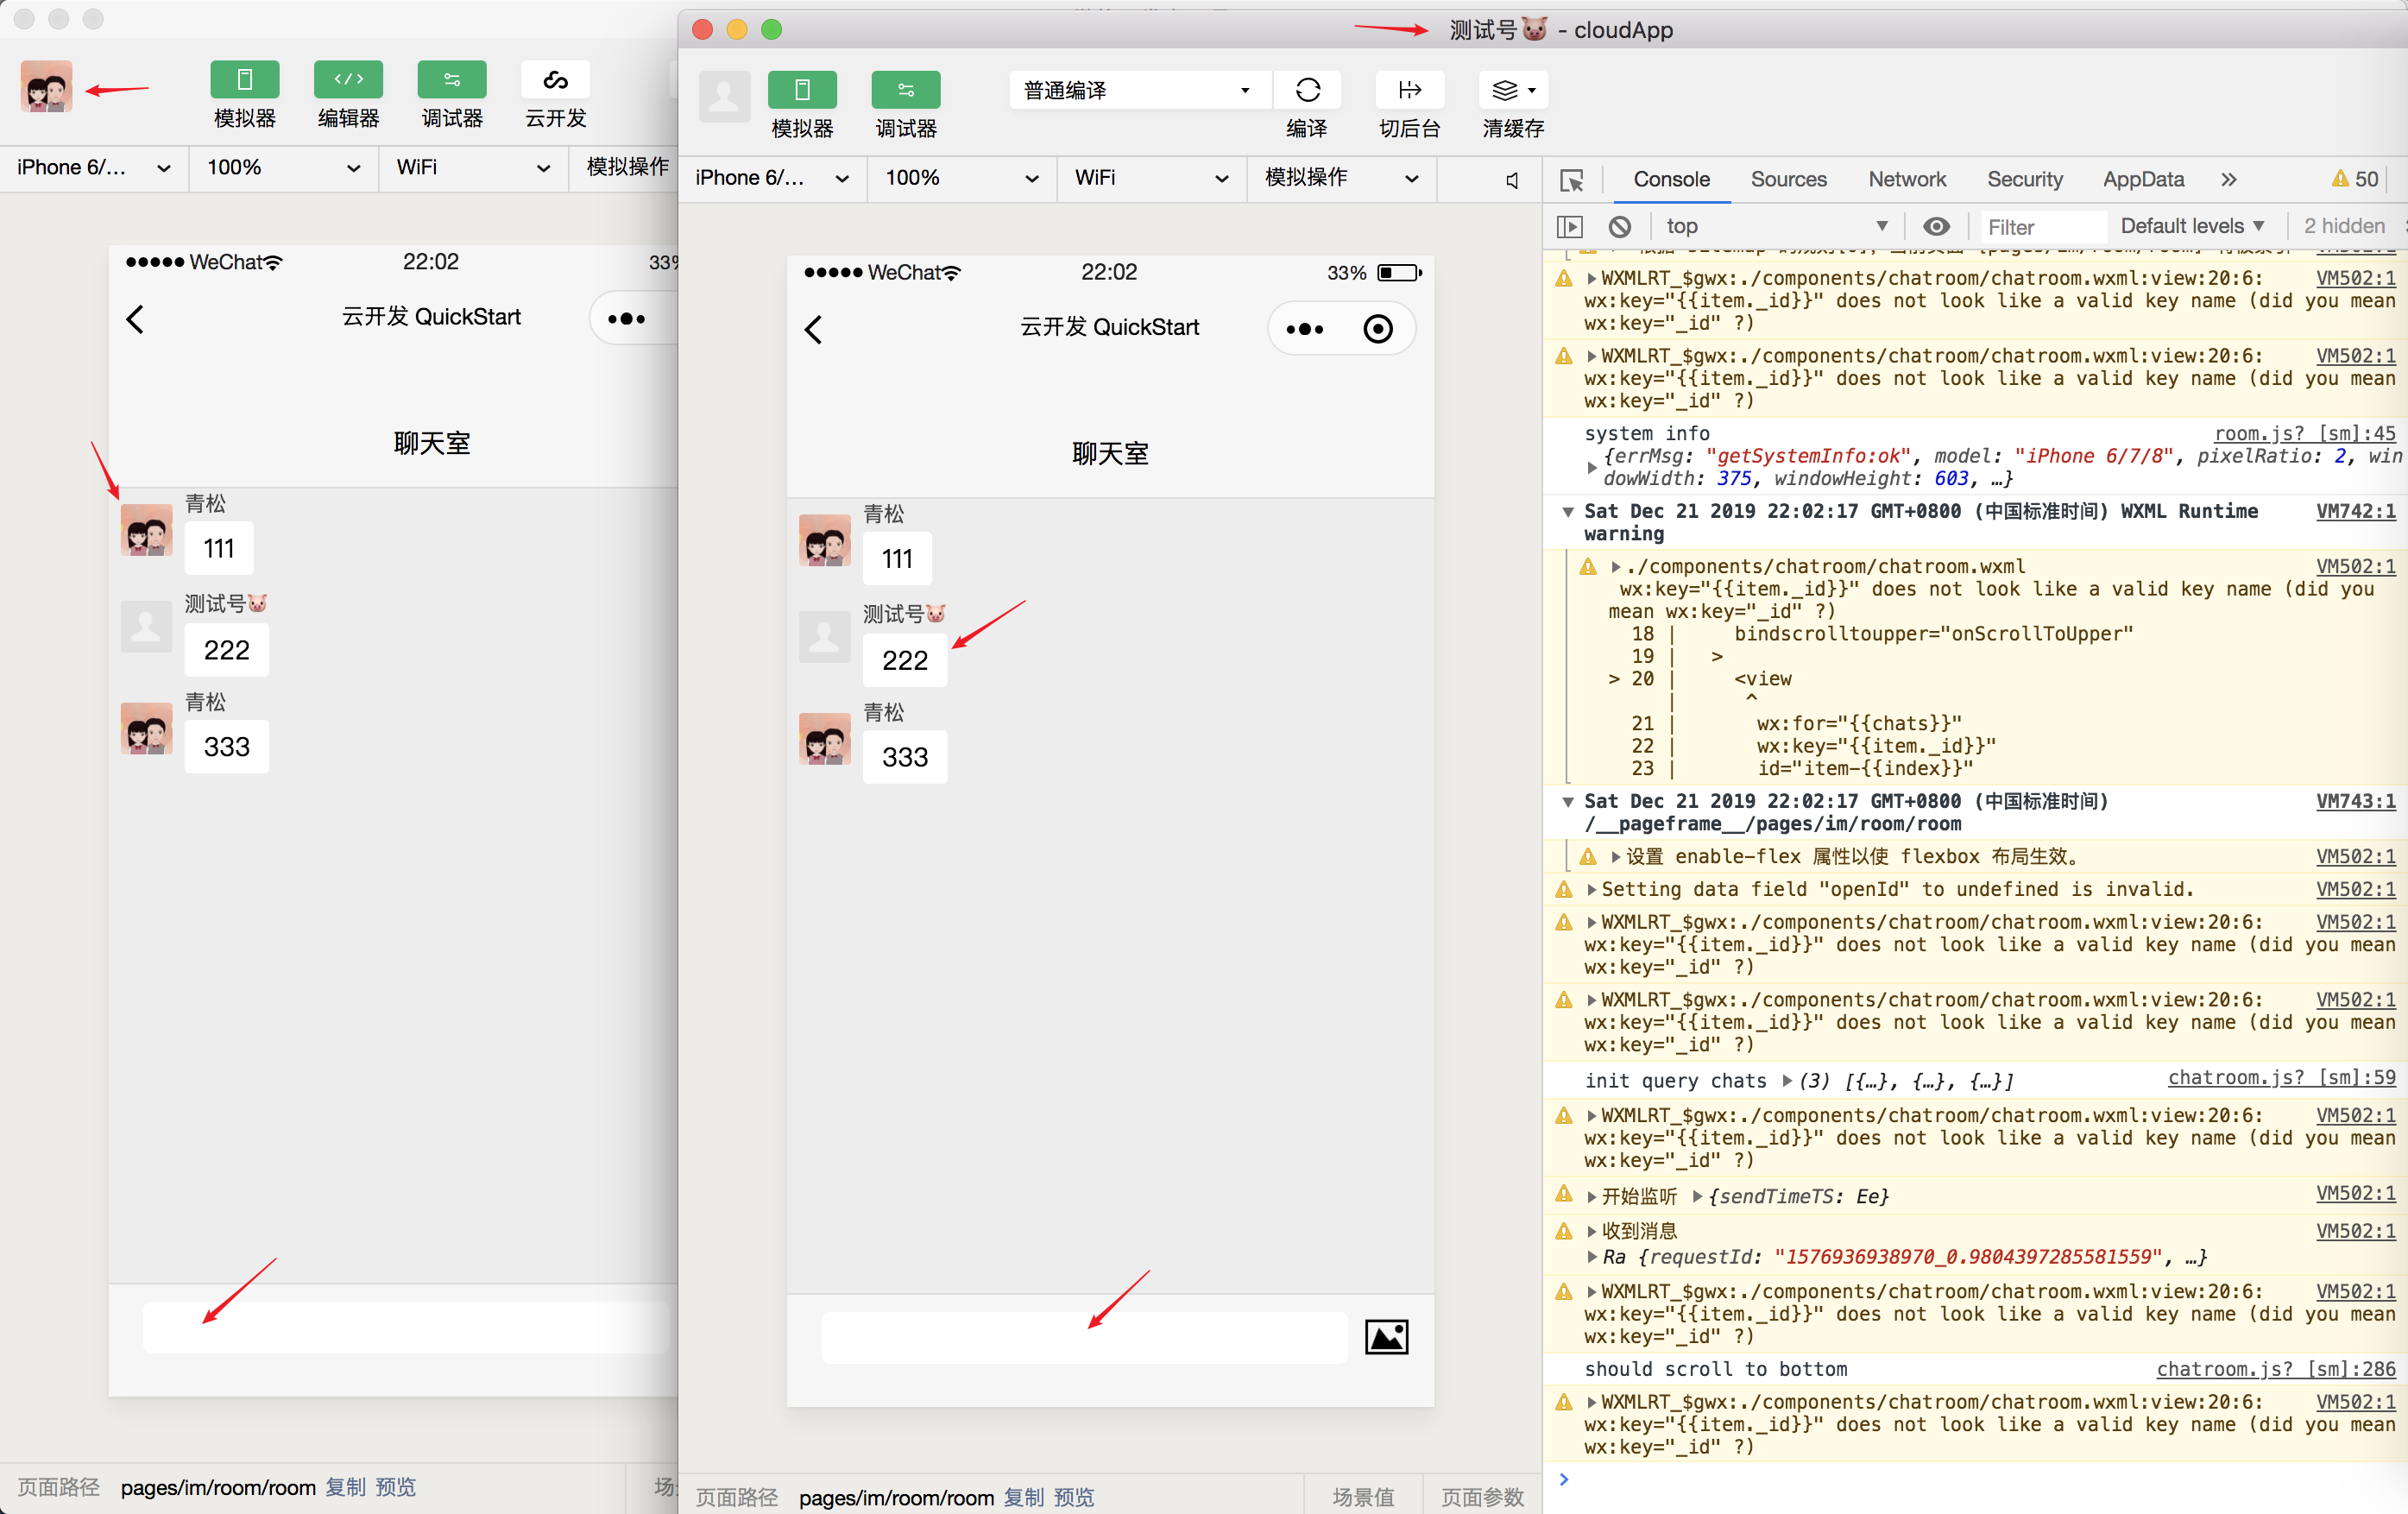Open top execution context dropdown
The height and width of the screenshot is (1514, 2408).
1776,227
